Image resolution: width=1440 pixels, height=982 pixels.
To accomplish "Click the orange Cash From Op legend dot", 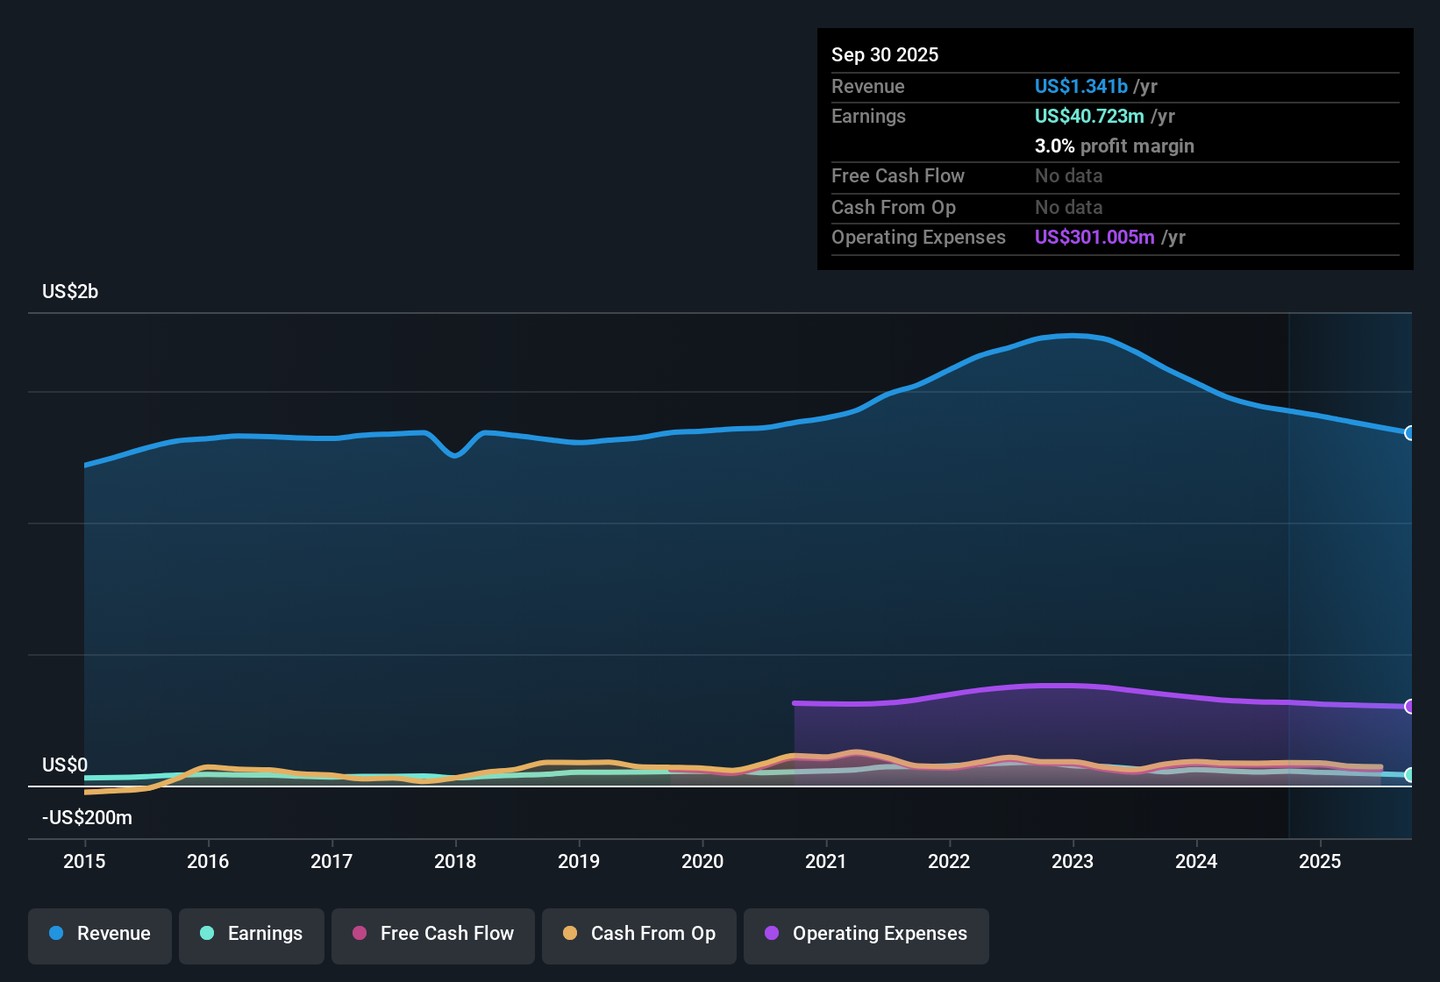I will tap(570, 933).
